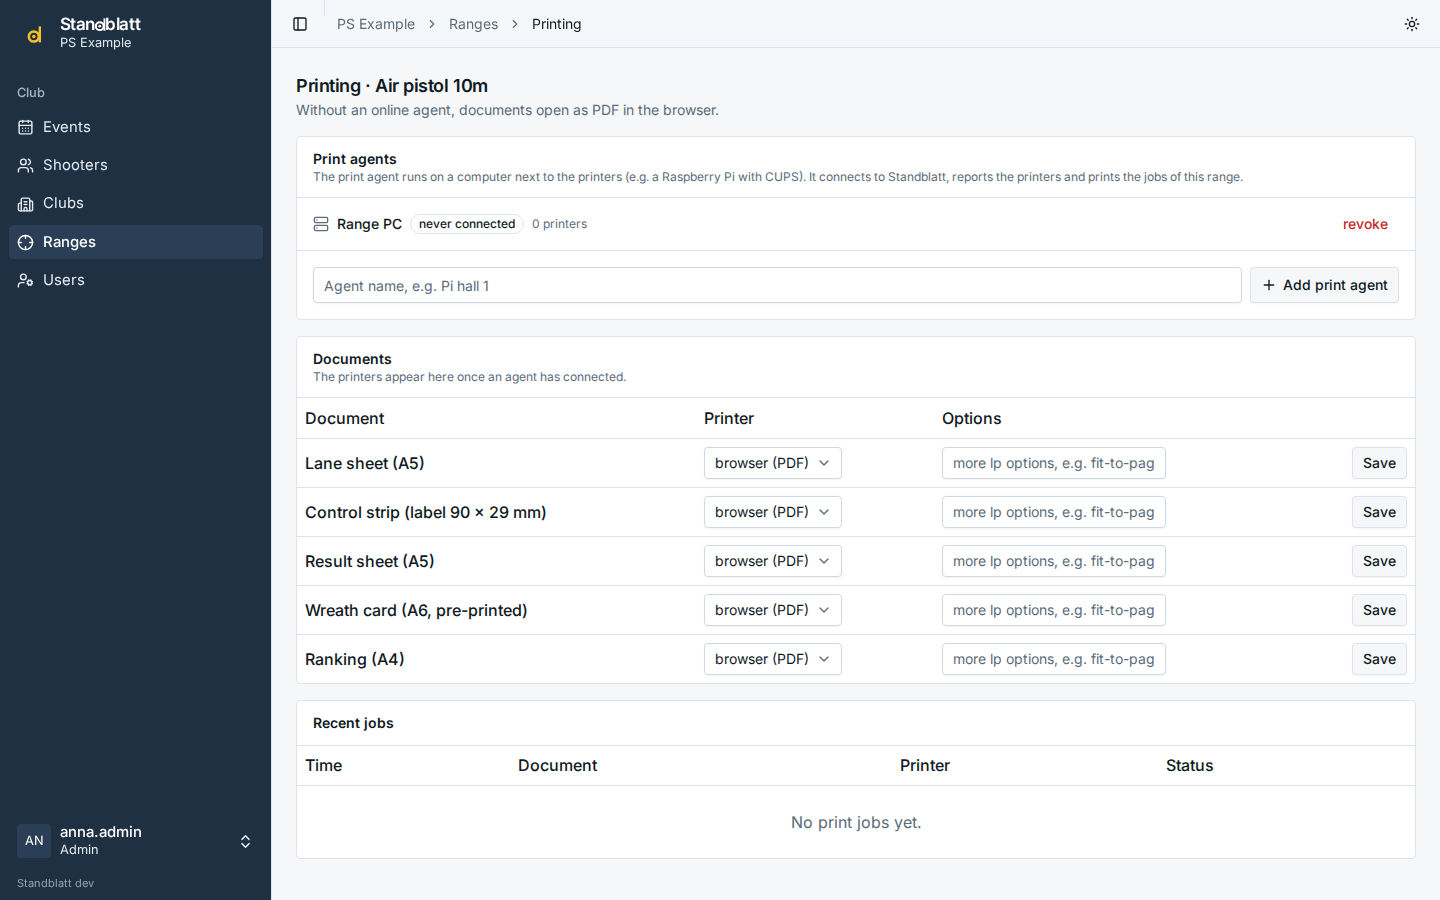The height and width of the screenshot is (900, 1440).
Task: Click lp options field for Control strip
Action: 1054,512
